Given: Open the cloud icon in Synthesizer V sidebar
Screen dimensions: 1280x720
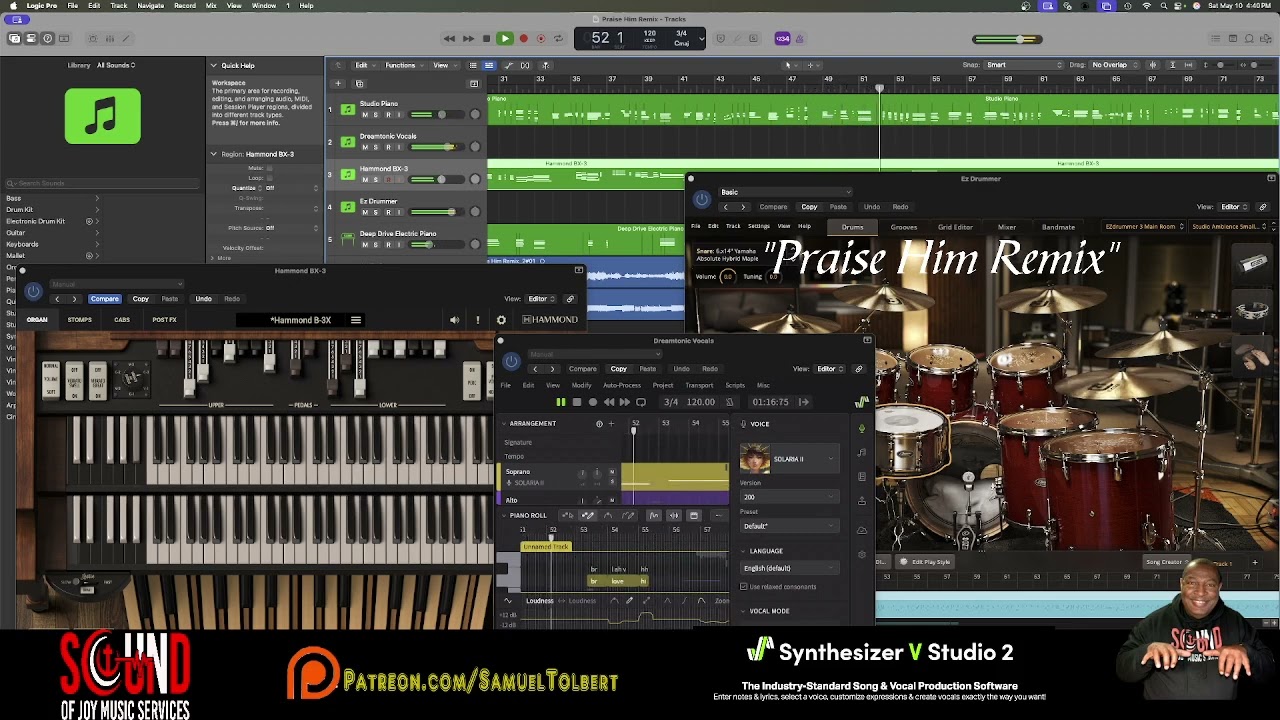Looking at the screenshot, I should click(x=862, y=530).
